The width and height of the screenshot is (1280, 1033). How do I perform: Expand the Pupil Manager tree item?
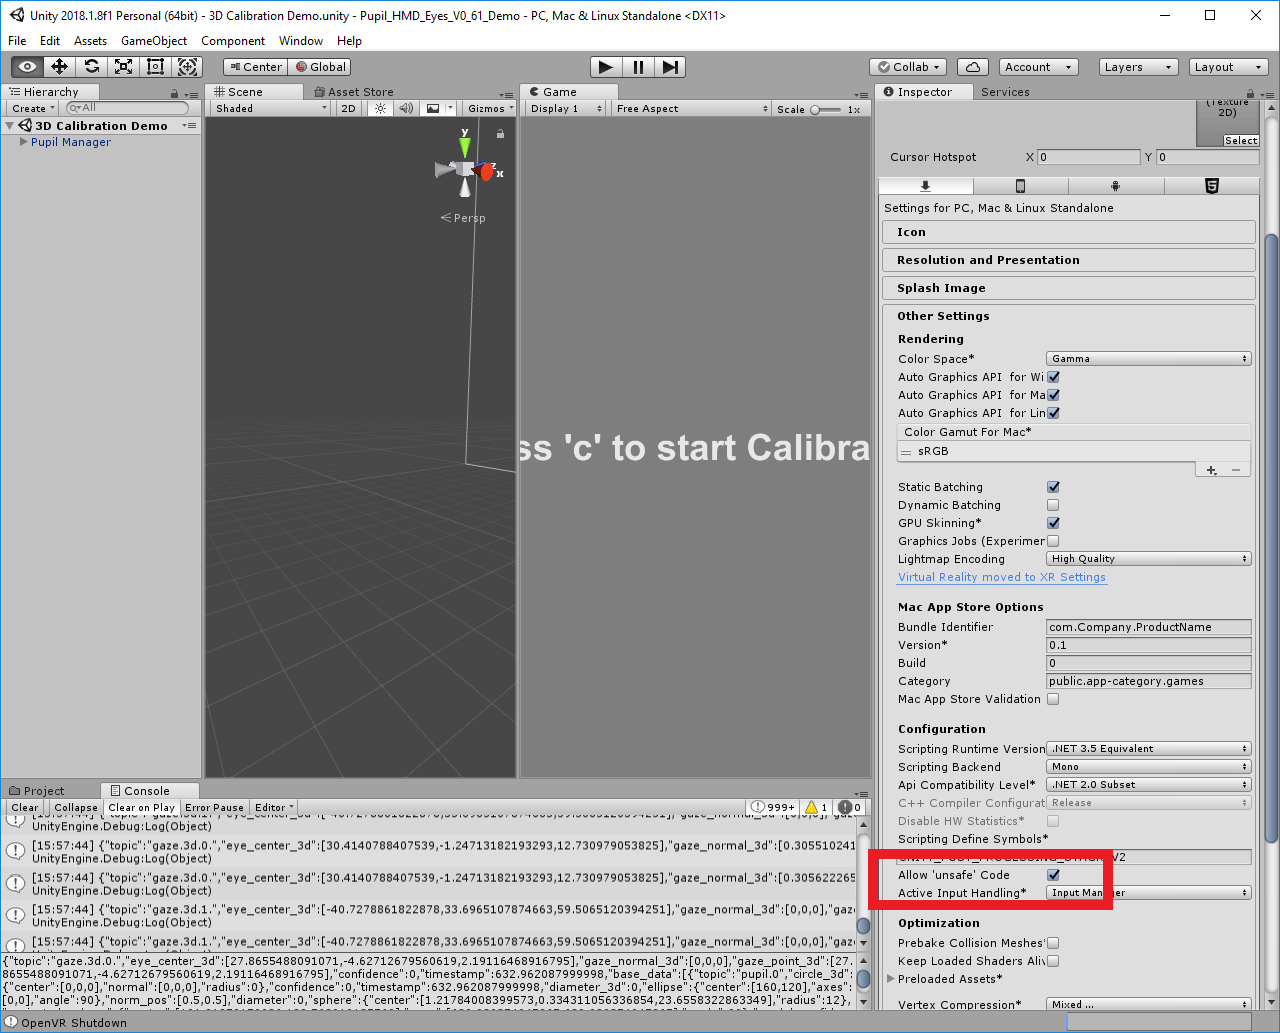[x=24, y=142]
